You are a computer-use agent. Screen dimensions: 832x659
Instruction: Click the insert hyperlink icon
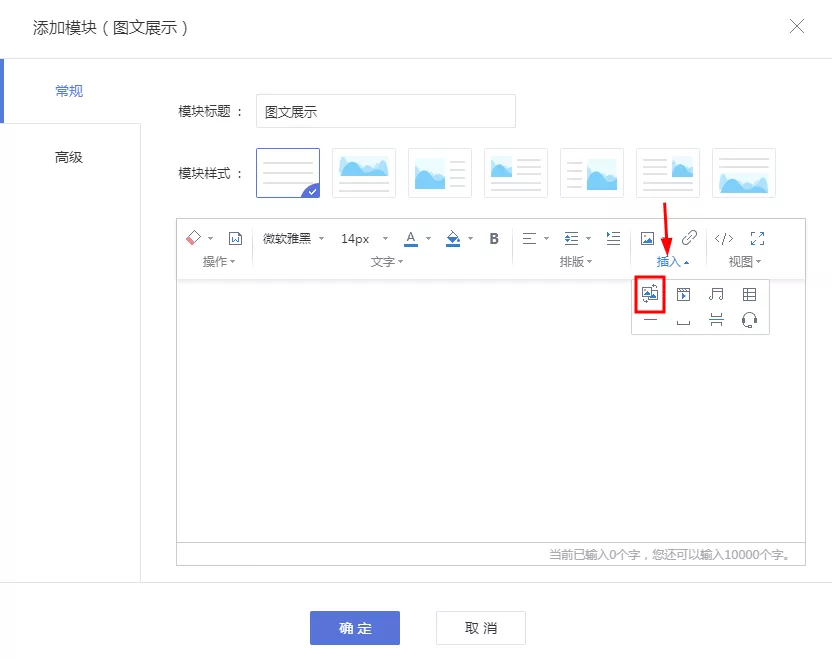point(689,238)
